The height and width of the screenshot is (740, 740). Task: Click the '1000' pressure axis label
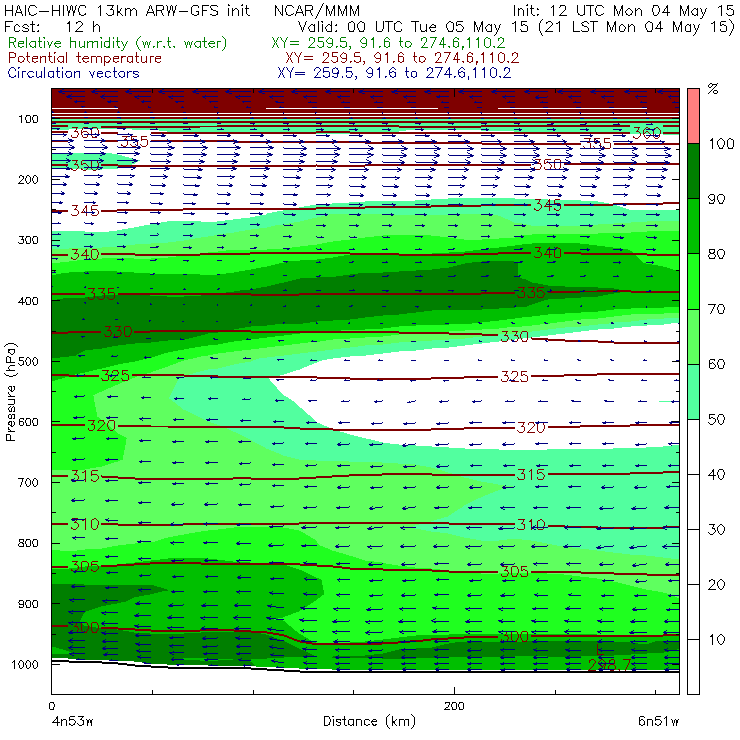point(24,664)
